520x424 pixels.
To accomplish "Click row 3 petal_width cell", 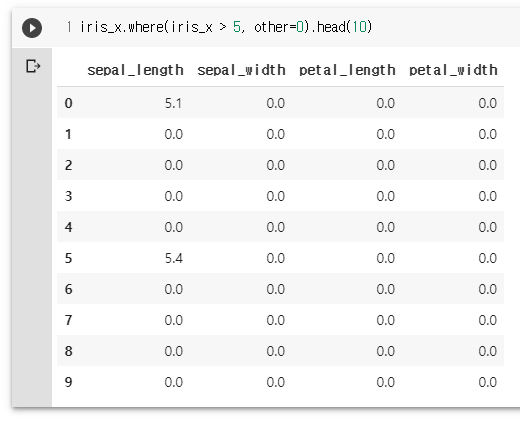I will tap(488, 196).
